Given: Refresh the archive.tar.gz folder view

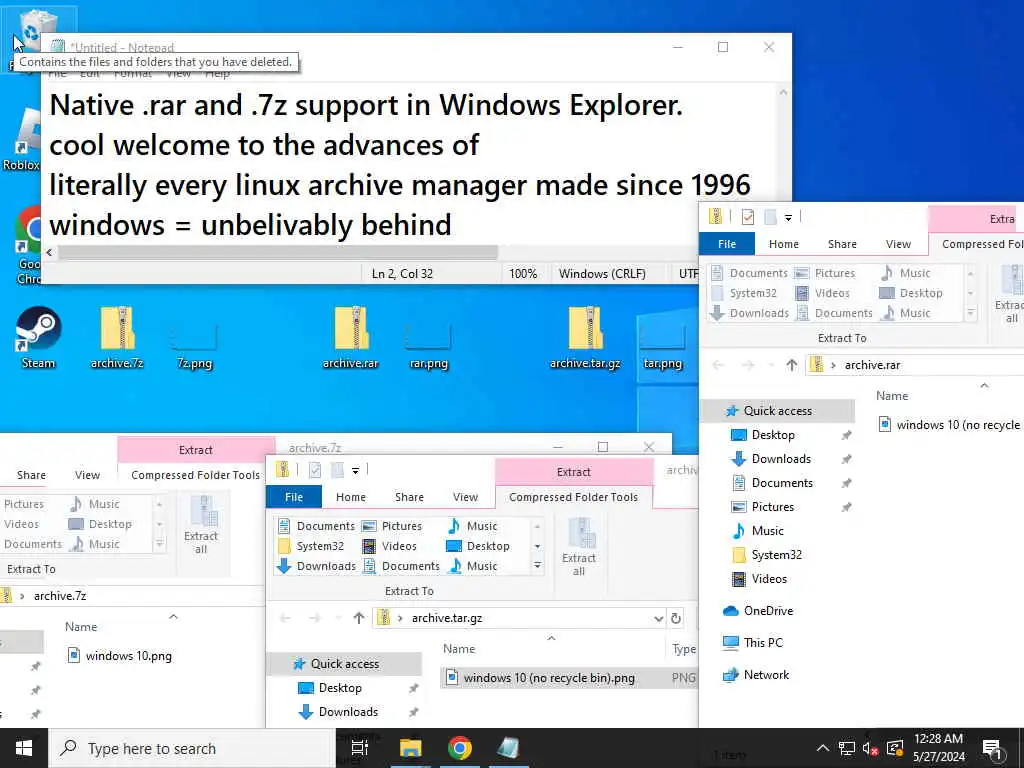Looking at the screenshot, I should 676,618.
